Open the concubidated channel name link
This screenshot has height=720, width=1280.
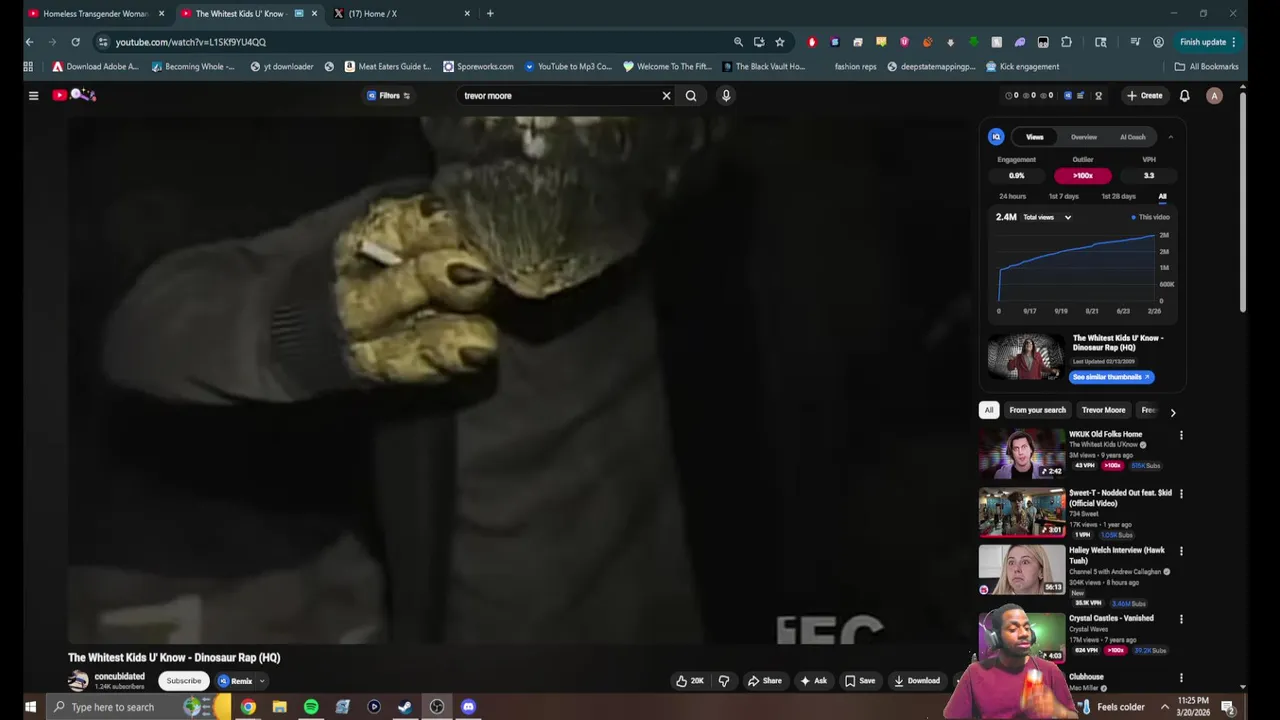tap(119, 677)
